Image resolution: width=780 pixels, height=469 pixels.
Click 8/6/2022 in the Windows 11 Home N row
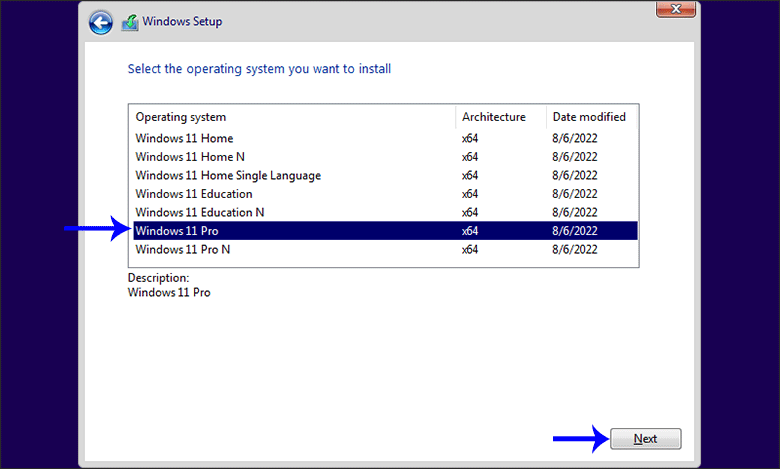[x=575, y=157]
